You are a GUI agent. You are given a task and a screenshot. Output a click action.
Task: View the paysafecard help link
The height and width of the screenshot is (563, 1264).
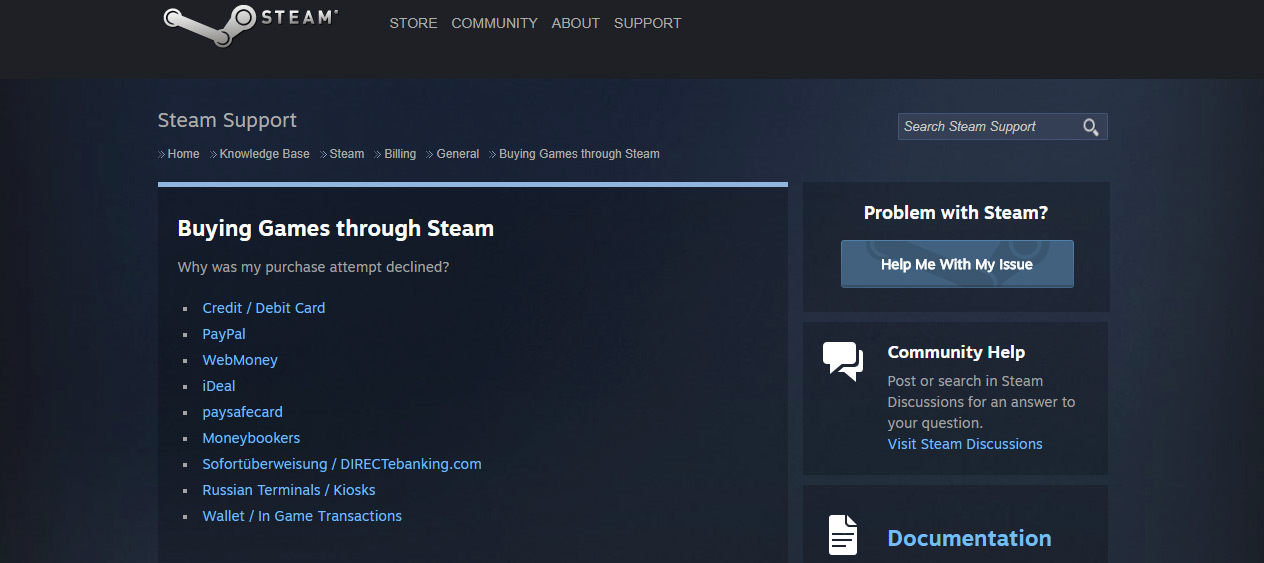pyautogui.click(x=242, y=412)
